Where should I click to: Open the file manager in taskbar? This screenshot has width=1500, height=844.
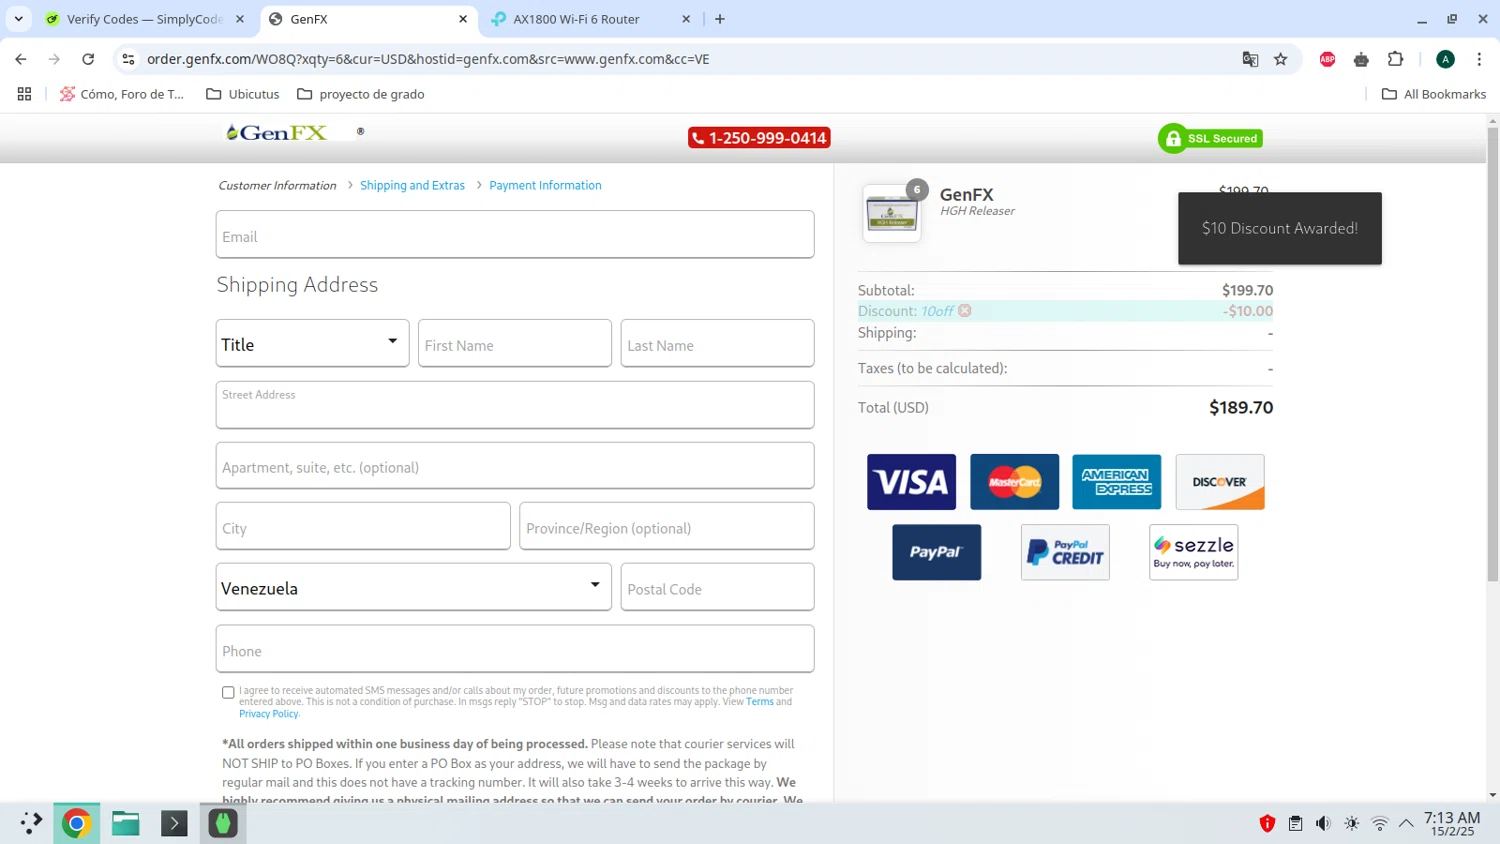[126, 823]
